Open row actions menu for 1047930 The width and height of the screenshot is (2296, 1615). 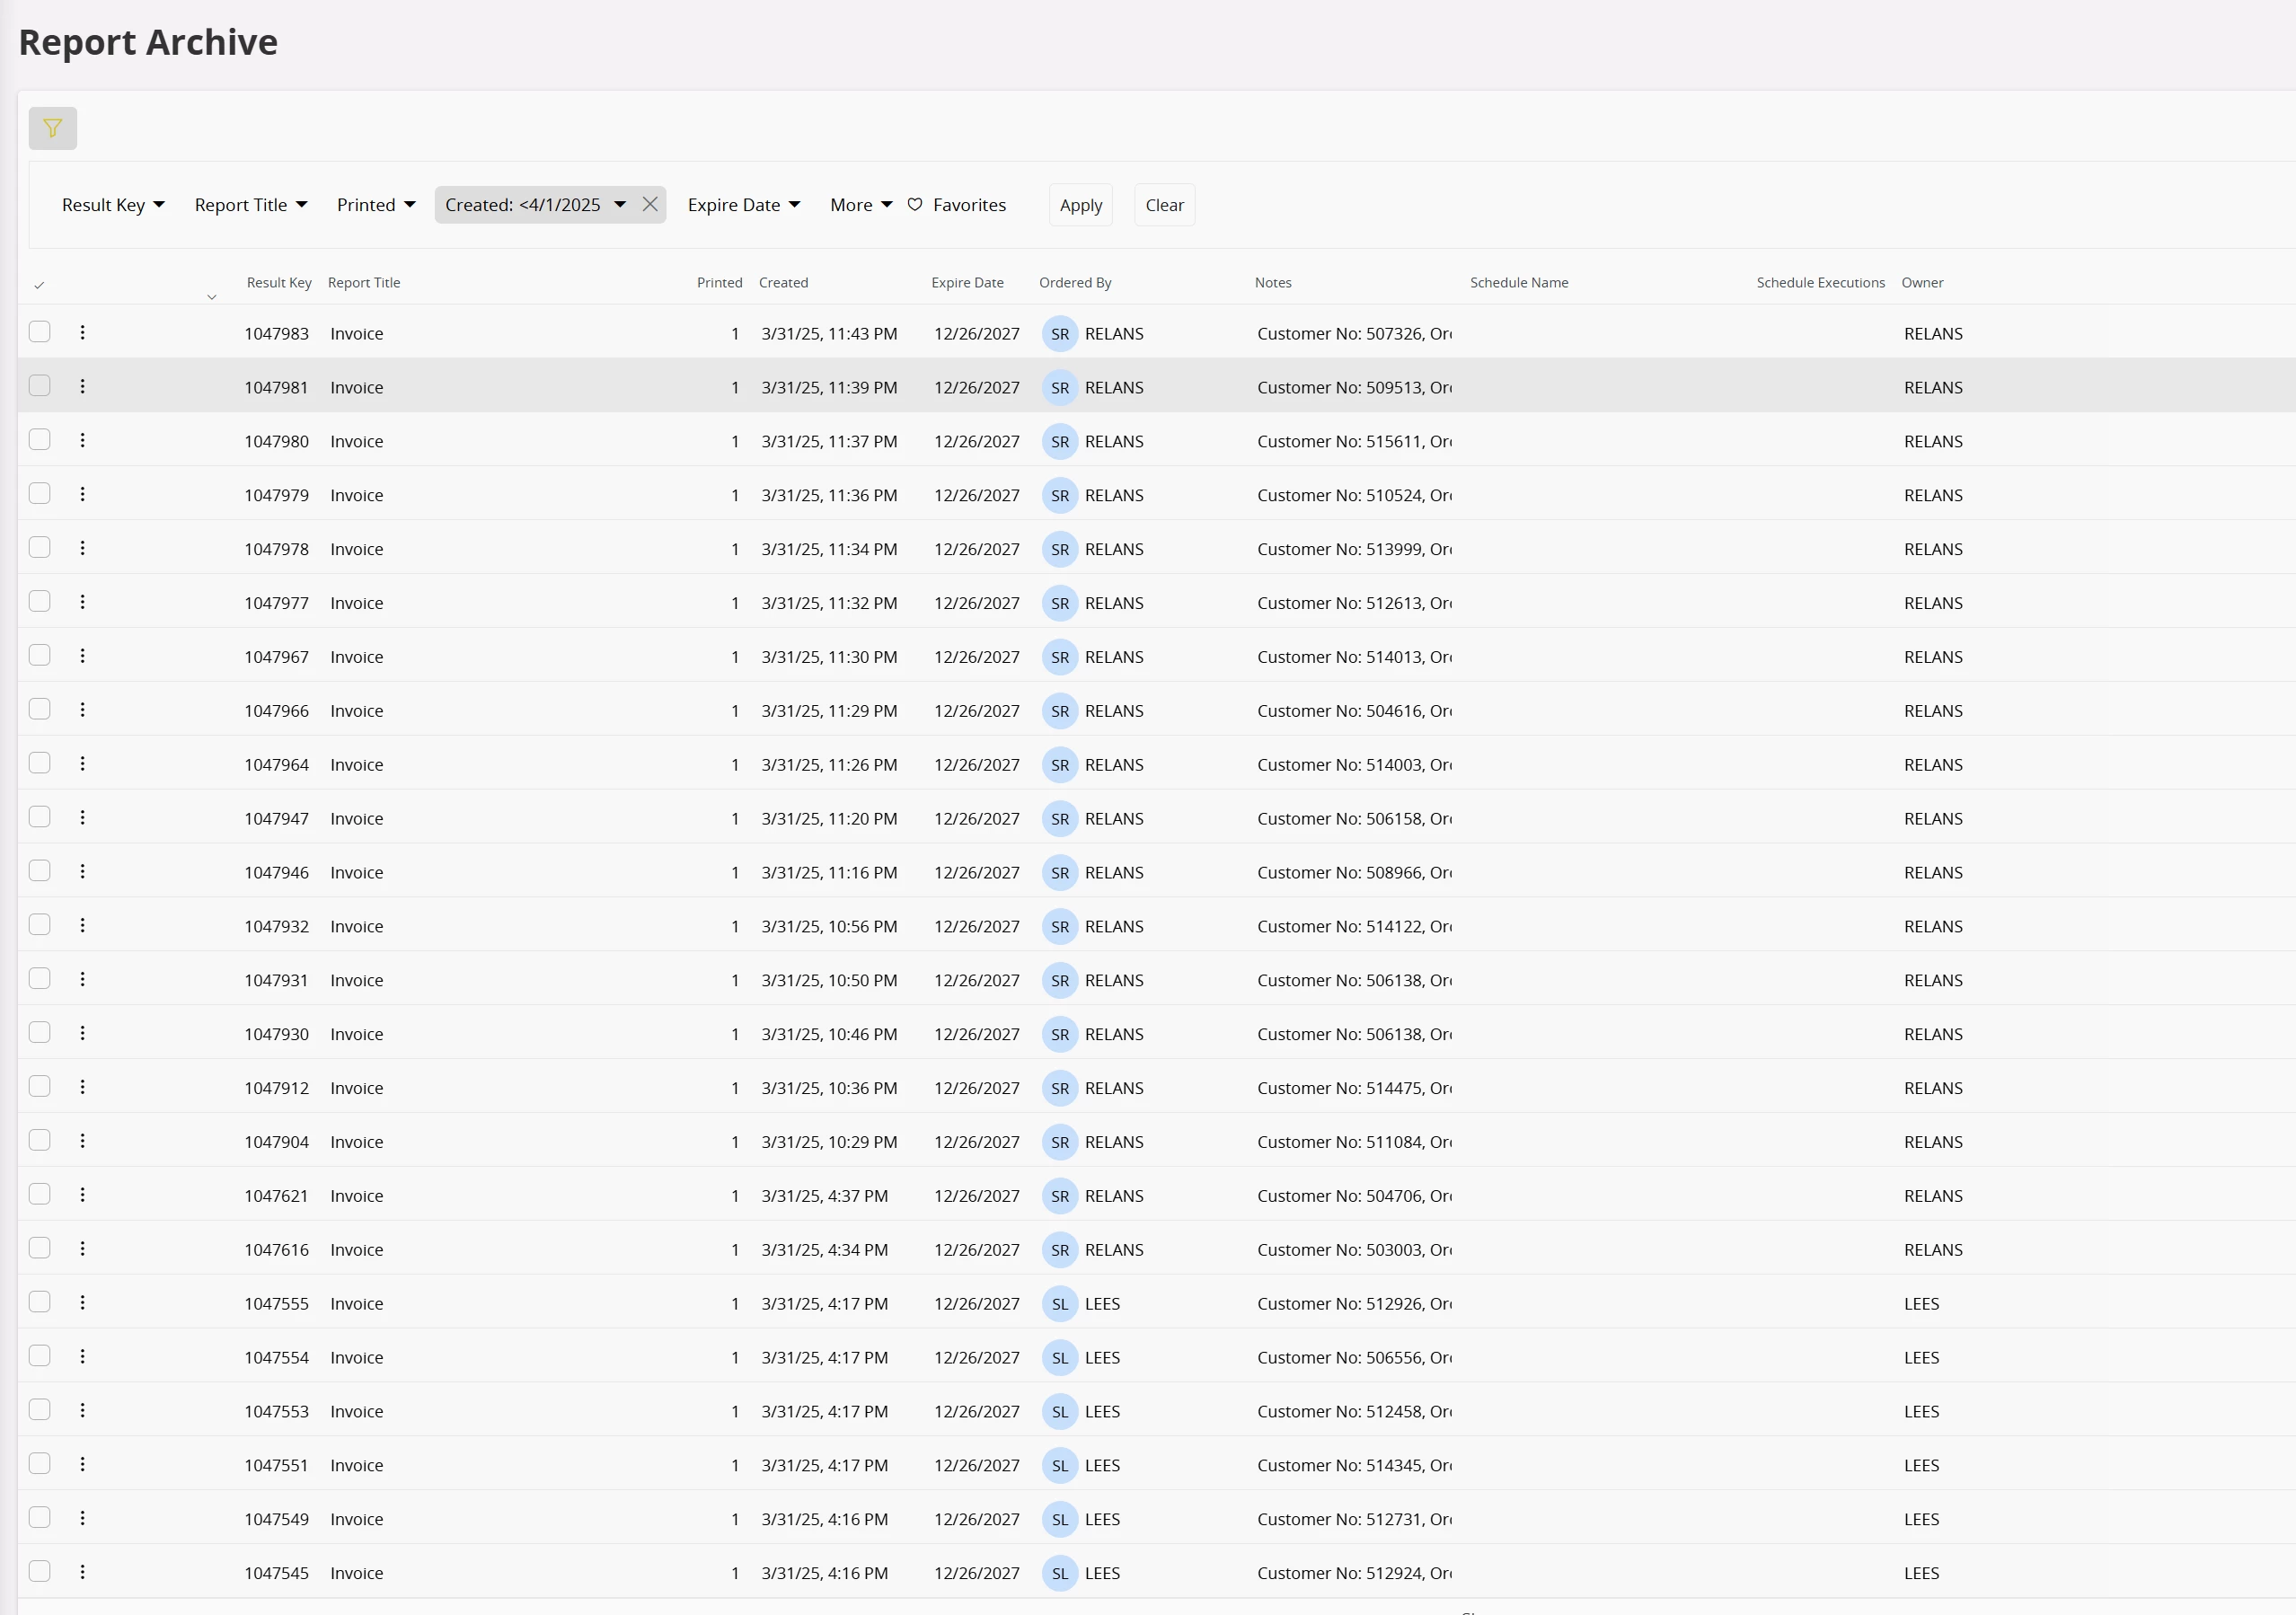coord(82,1034)
